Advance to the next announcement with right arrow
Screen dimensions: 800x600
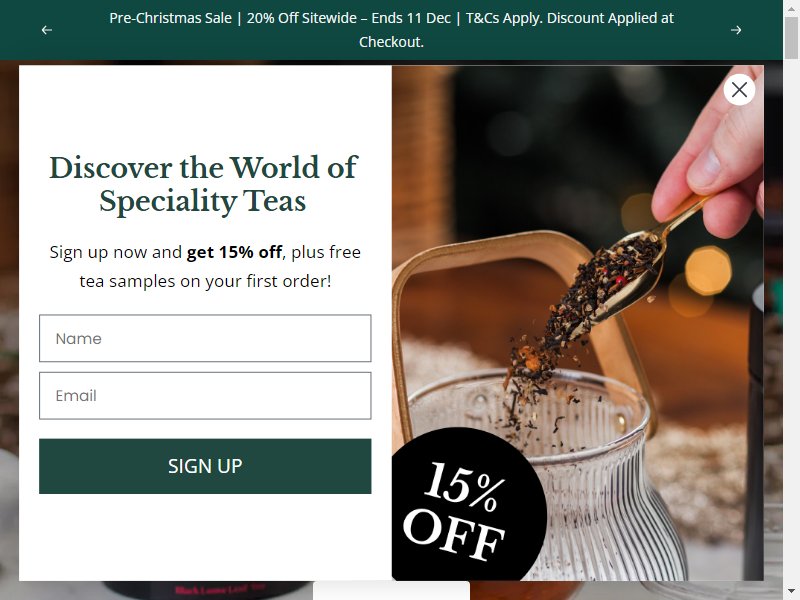tap(736, 30)
